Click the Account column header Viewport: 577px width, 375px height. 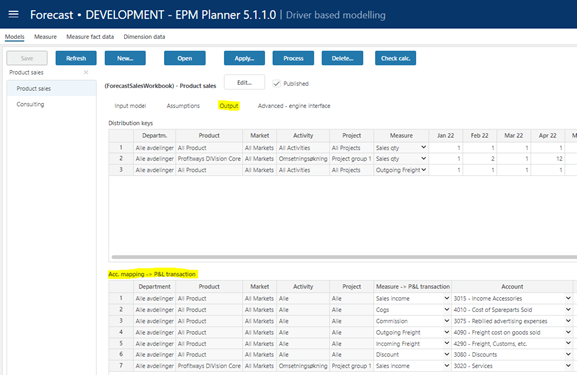coord(512,286)
